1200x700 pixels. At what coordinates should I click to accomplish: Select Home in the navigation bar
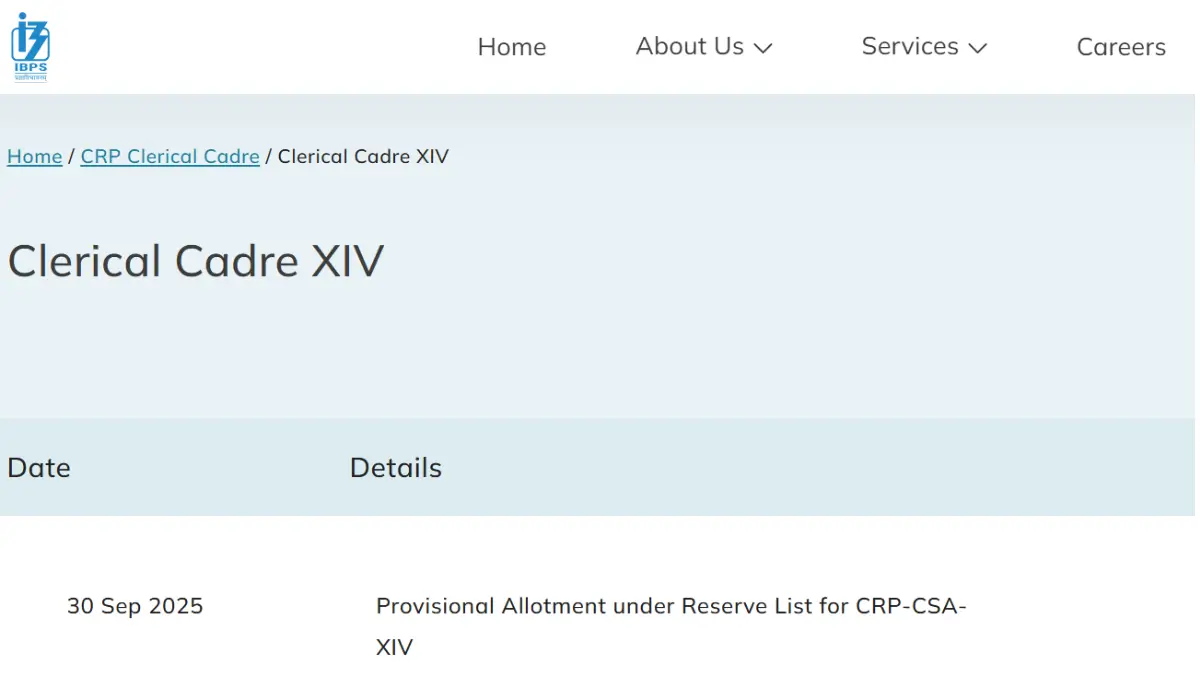(x=512, y=46)
